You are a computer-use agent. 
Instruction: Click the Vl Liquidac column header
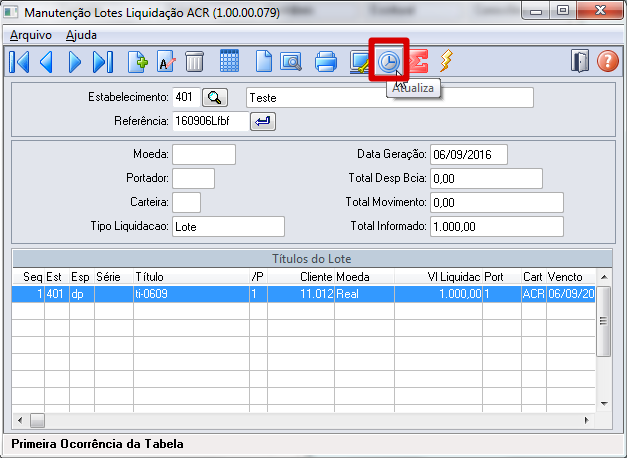click(438, 277)
